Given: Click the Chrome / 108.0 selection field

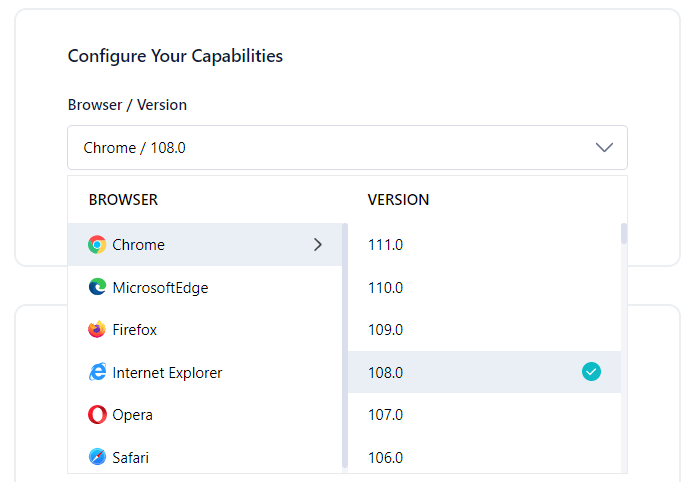Looking at the screenshot, I should click(347, 147).
